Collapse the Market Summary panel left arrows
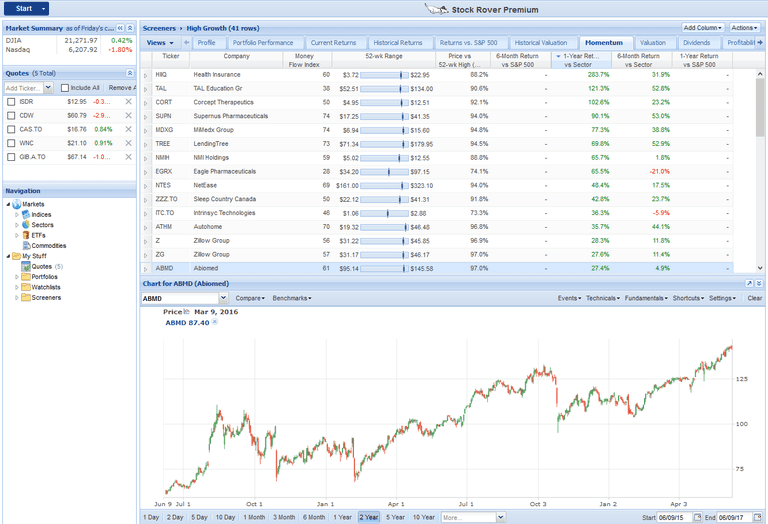This screenshot has height=524, width=768. 120,28
